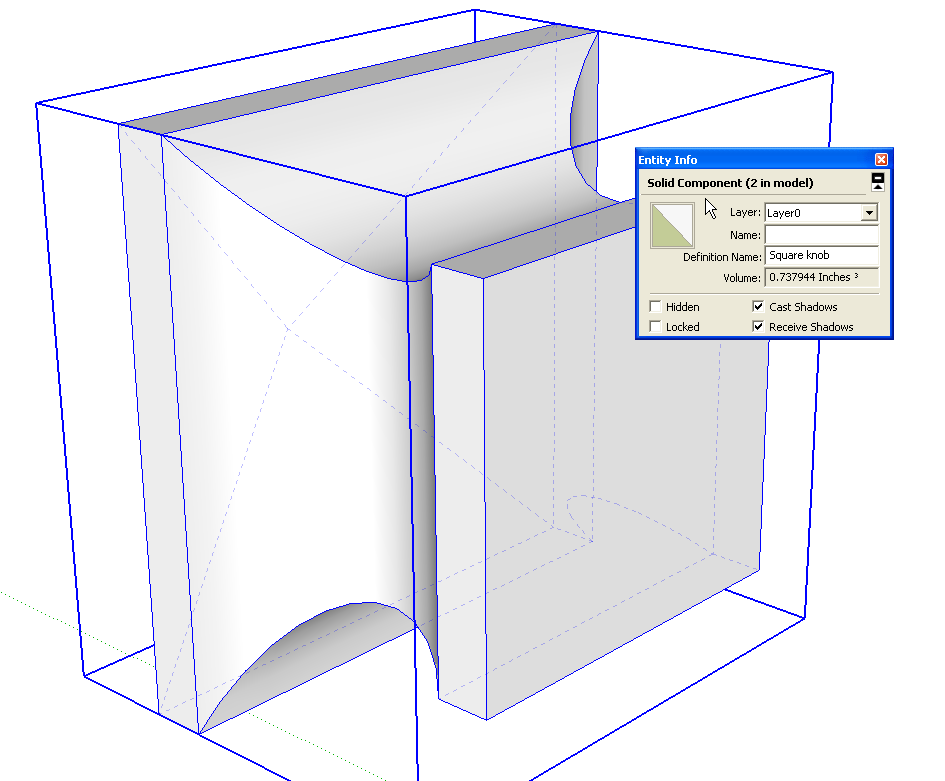Click the 'Solid Component (2 in model)' heading

coord(730,183)
